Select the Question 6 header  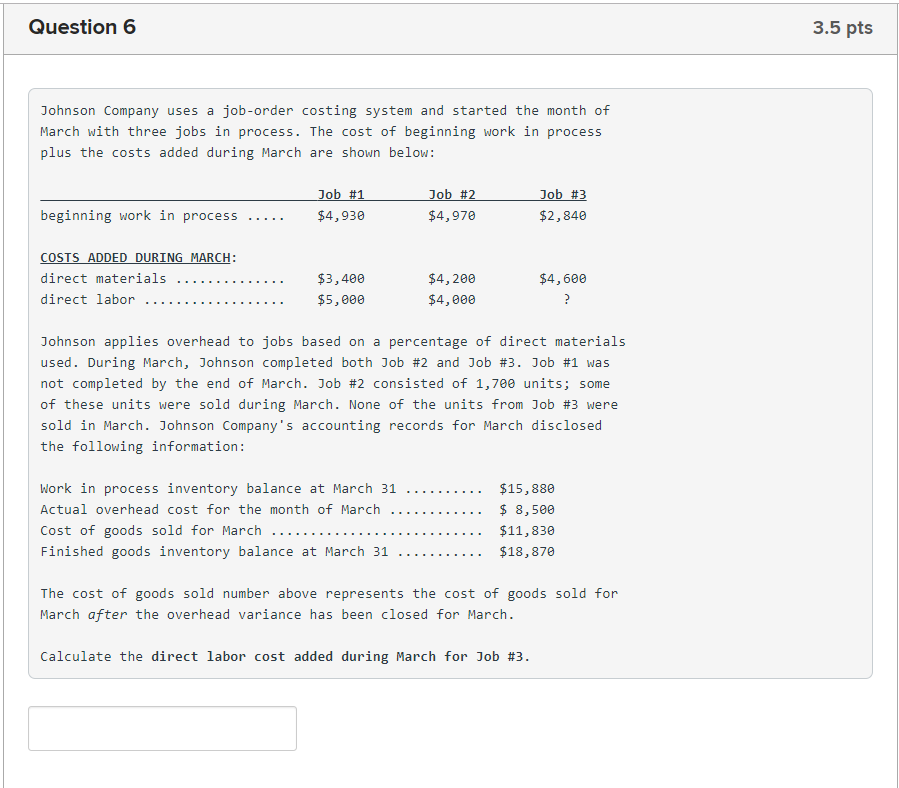click(83, 27)
